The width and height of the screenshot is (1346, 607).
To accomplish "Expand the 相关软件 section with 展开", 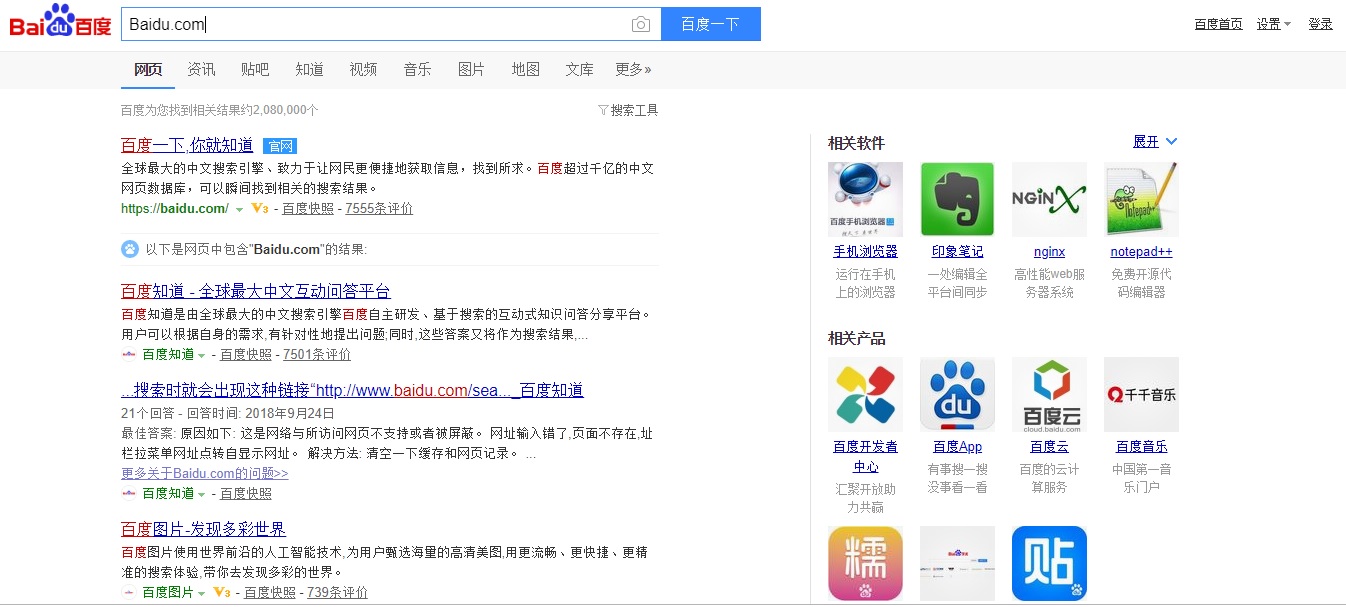I will tap(1155, 142).
